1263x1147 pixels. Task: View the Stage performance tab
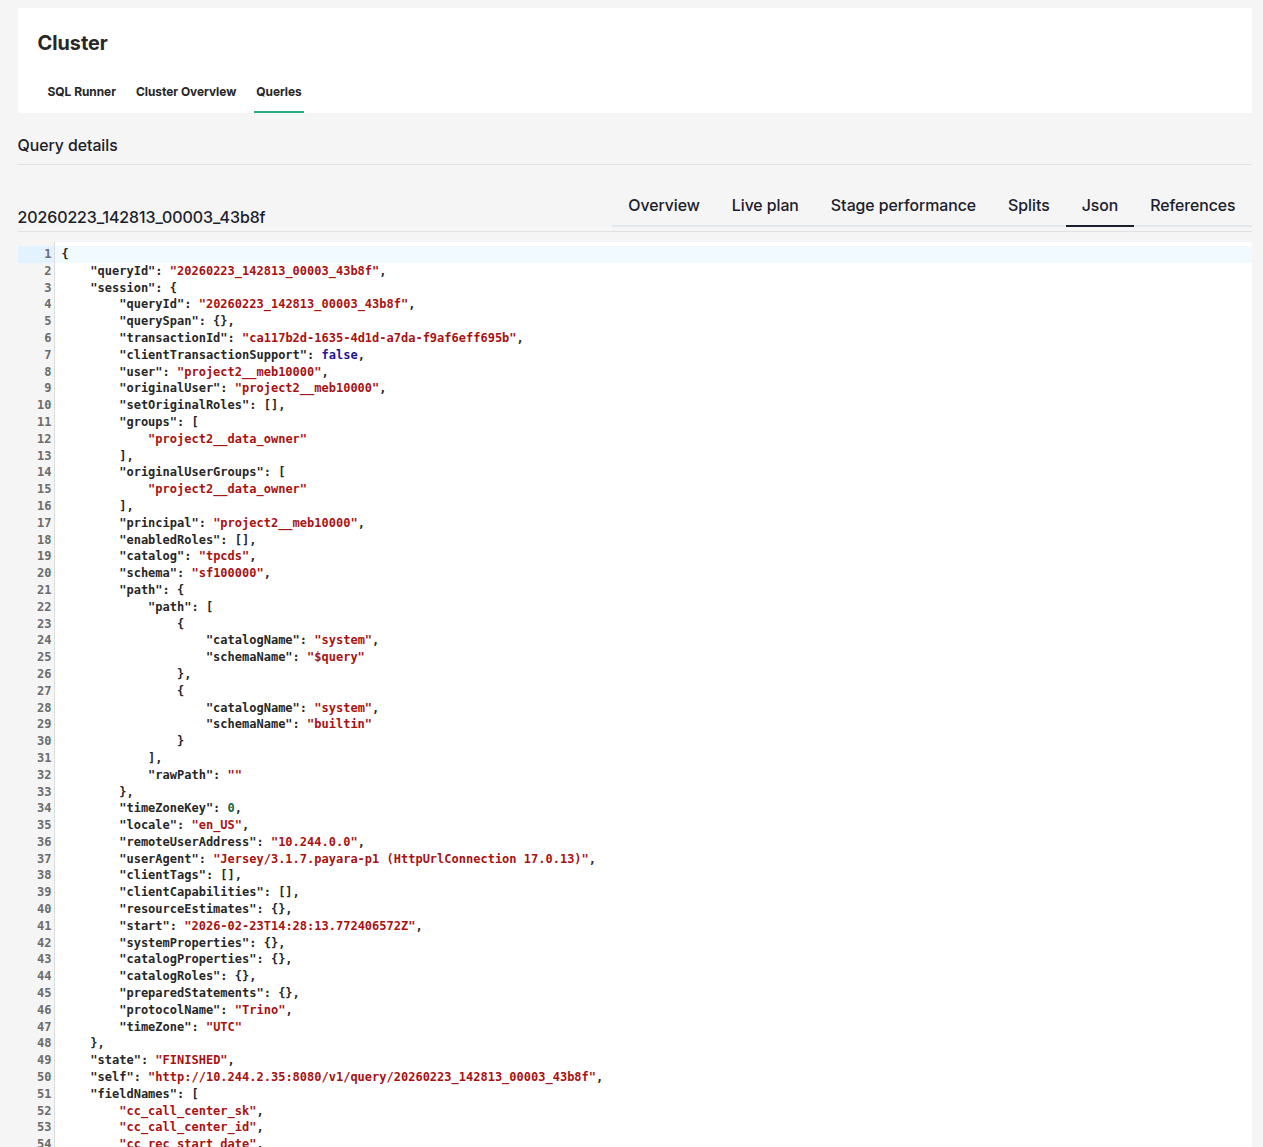tap(902, 205)
